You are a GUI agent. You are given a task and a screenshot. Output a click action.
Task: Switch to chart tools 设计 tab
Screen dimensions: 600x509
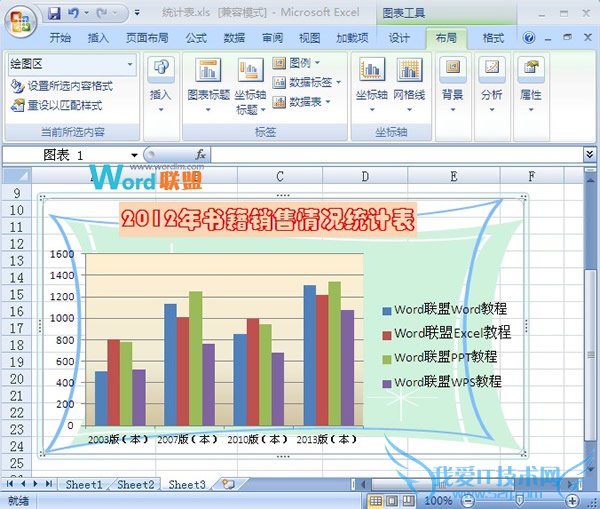tap(399, 38)
